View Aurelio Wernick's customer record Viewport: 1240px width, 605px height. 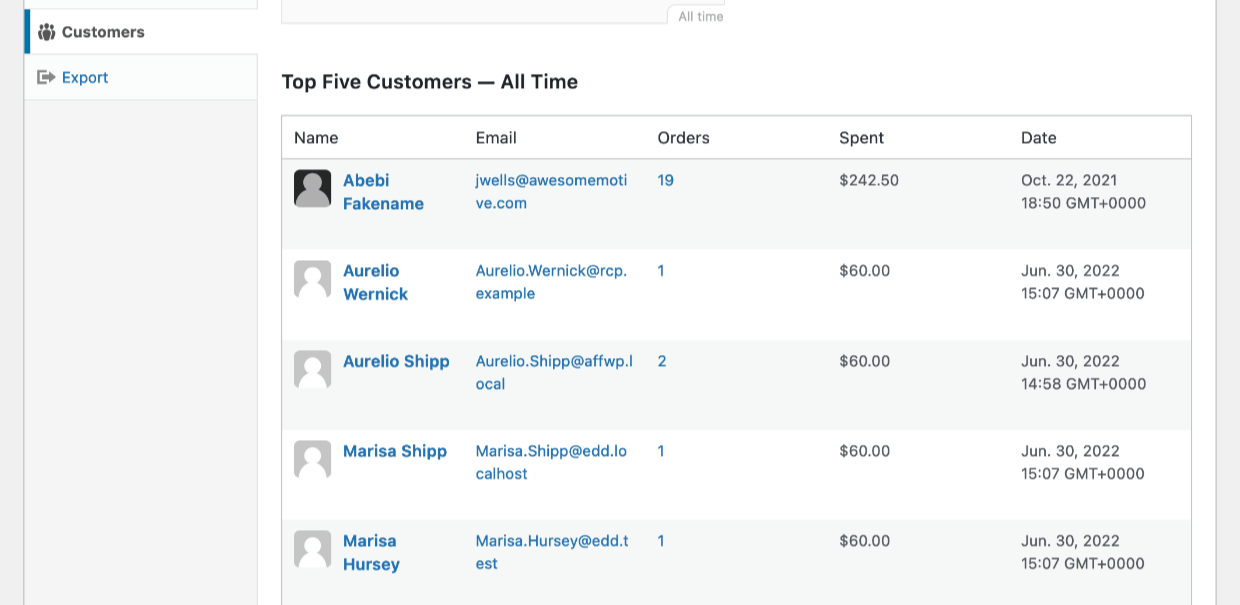tap(375, 282)
